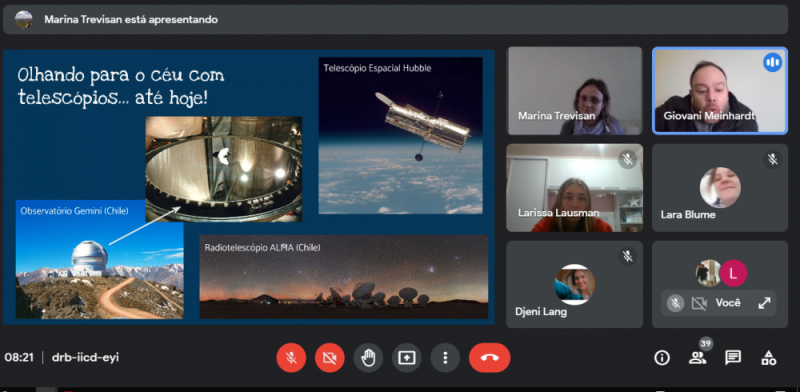Click the Marina Trevisan está apresentando banner
Screen dimensions: 800x392
395,19
